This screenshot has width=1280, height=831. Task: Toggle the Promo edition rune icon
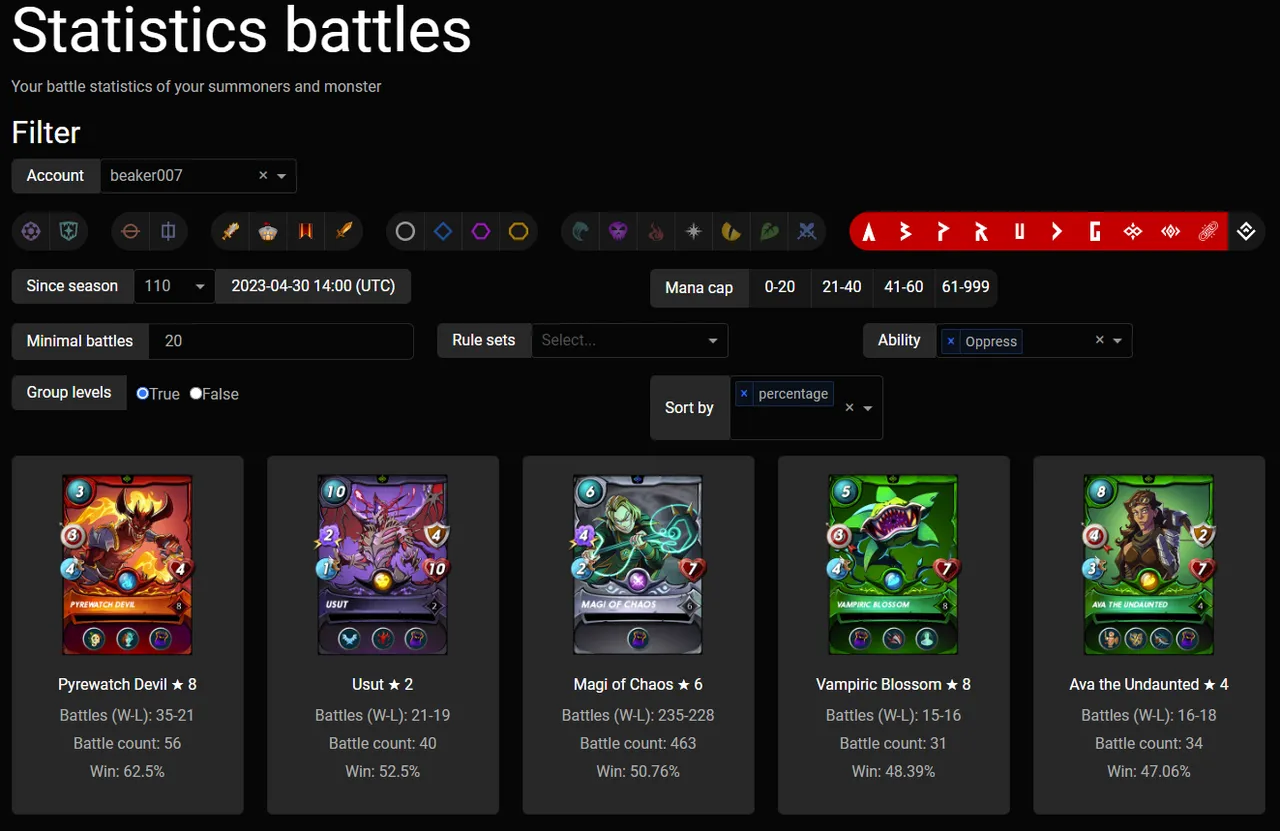pos(944,232)
